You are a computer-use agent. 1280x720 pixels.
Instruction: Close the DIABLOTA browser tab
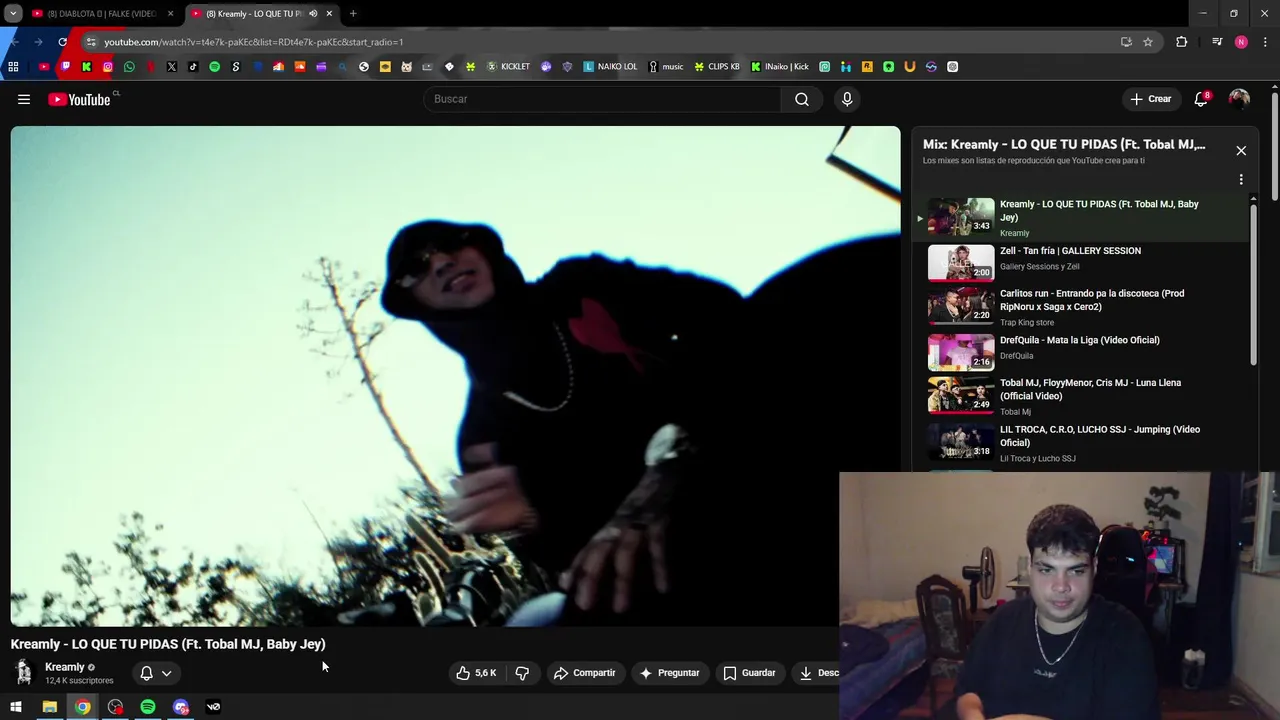click(170, 14)
